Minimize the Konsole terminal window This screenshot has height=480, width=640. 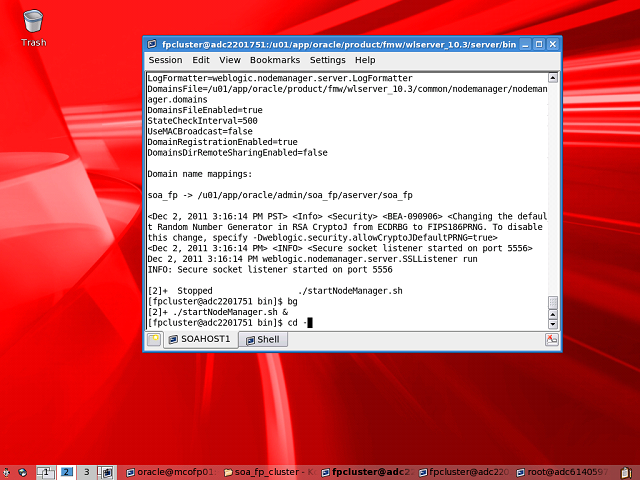click(525, 44)
